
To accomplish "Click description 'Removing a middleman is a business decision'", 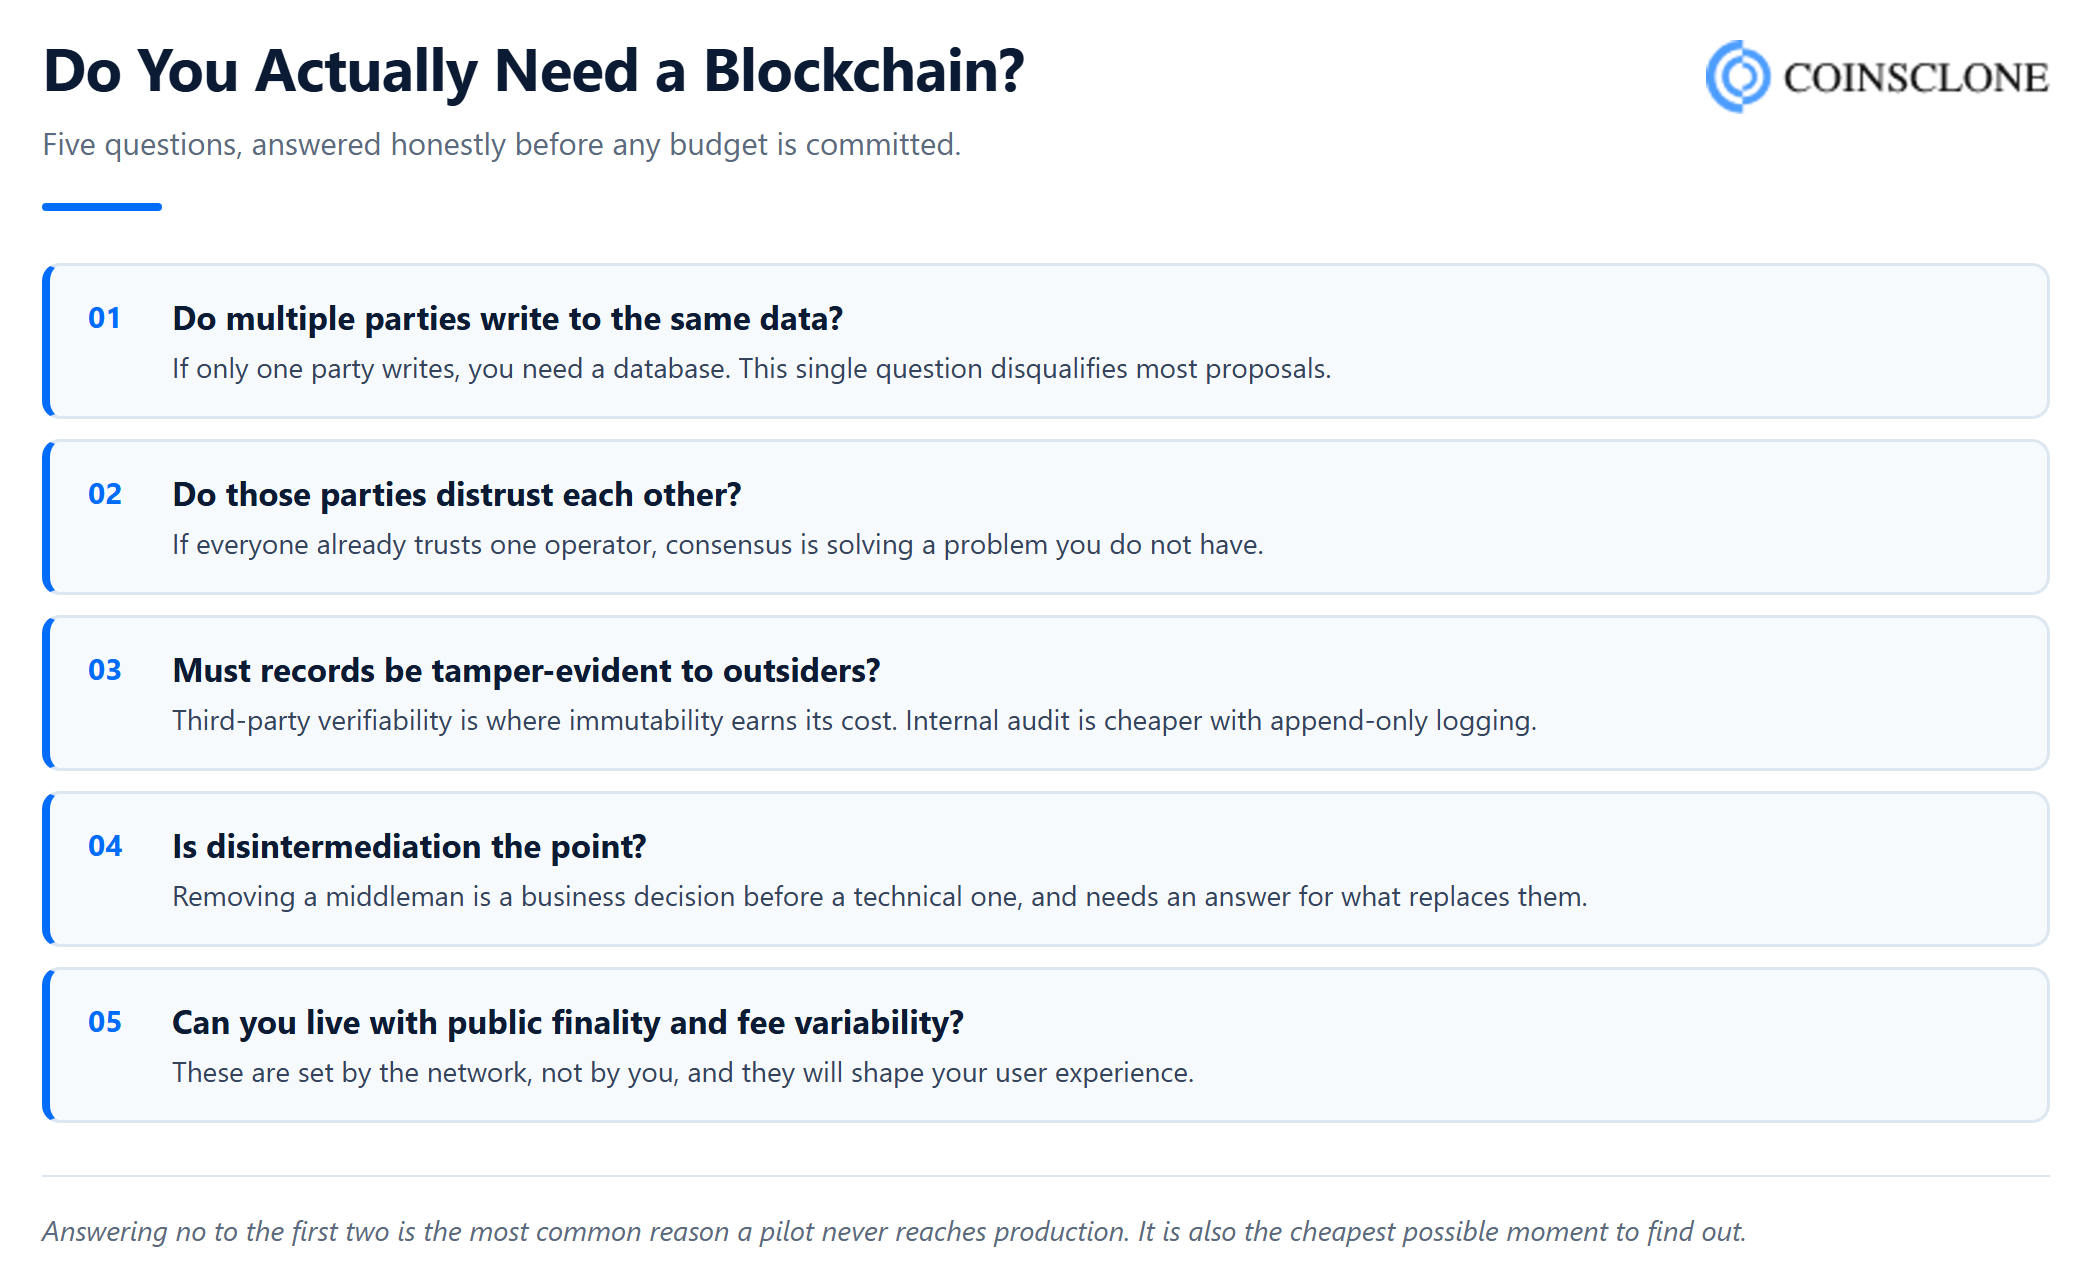I will 880,897.
